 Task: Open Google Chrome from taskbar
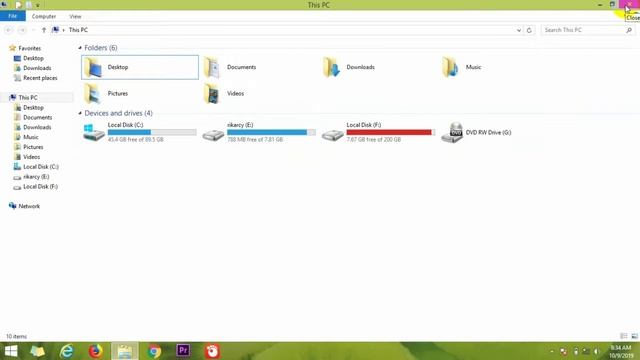pos(154,351)
